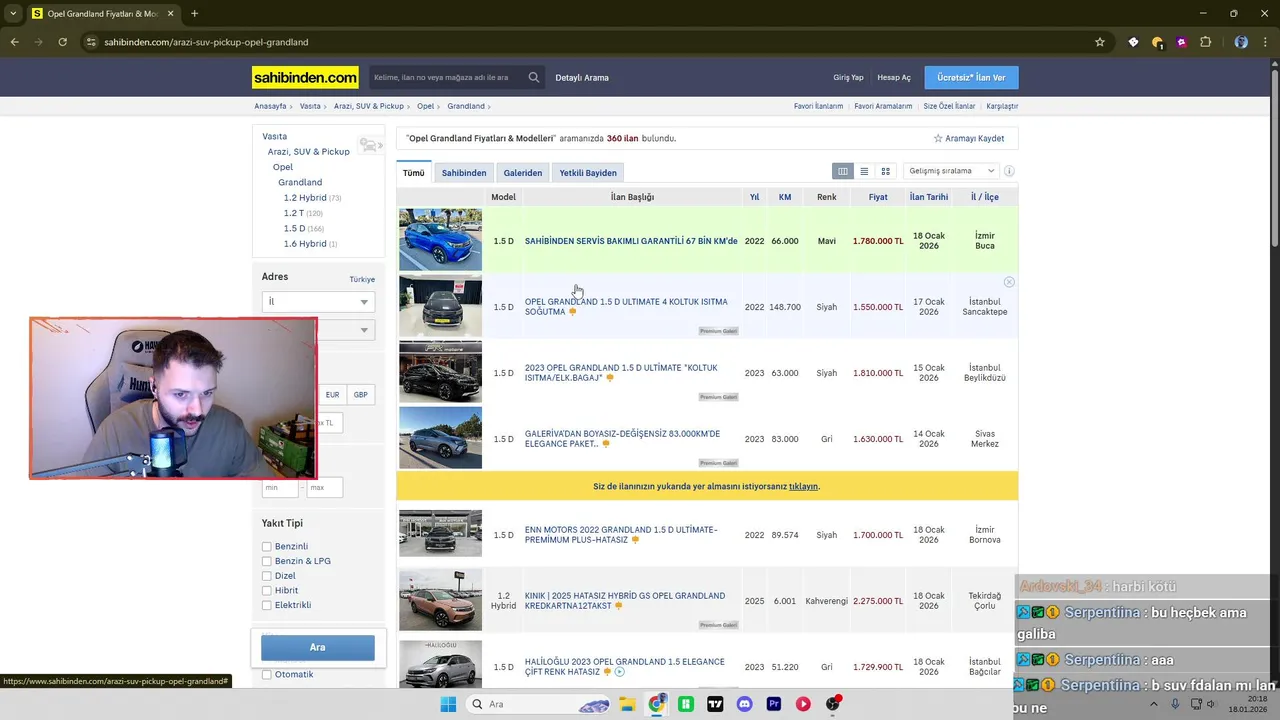Select the Sahibinden listings tab
This screenshot has height=720, width=1280.
[464, 173]
